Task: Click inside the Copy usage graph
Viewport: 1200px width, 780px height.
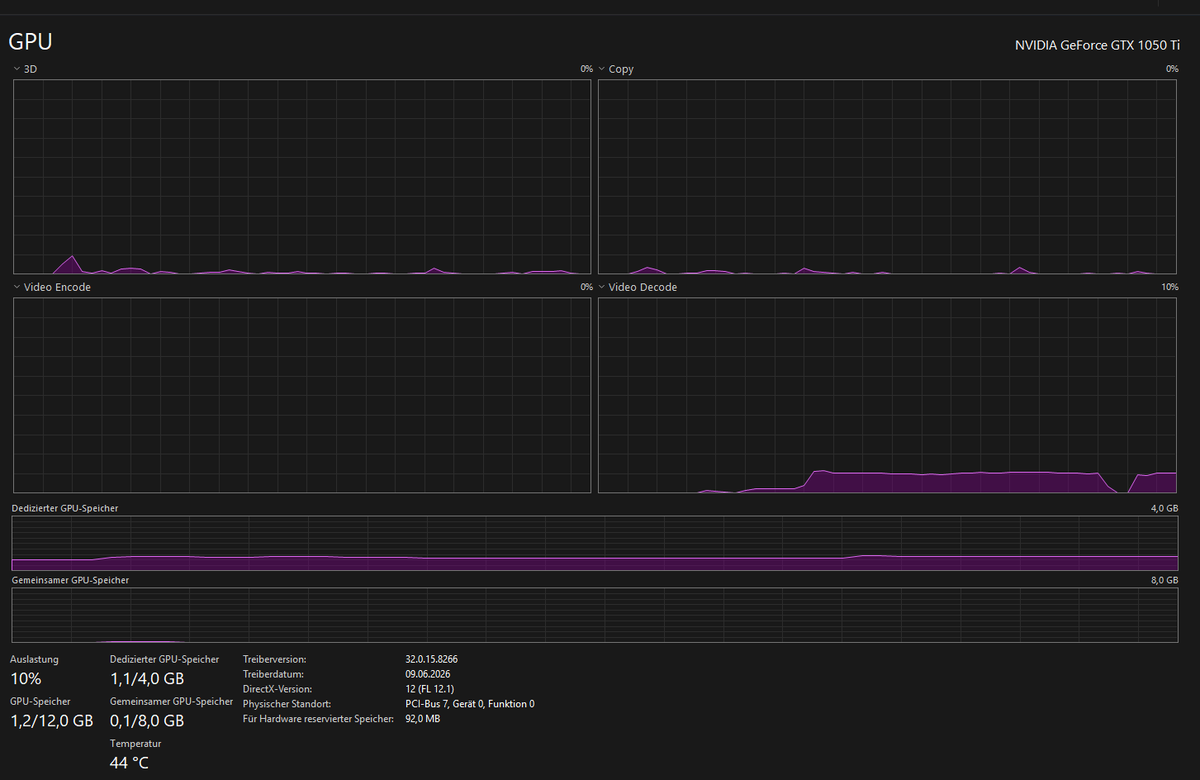Action: coord(888,177)
